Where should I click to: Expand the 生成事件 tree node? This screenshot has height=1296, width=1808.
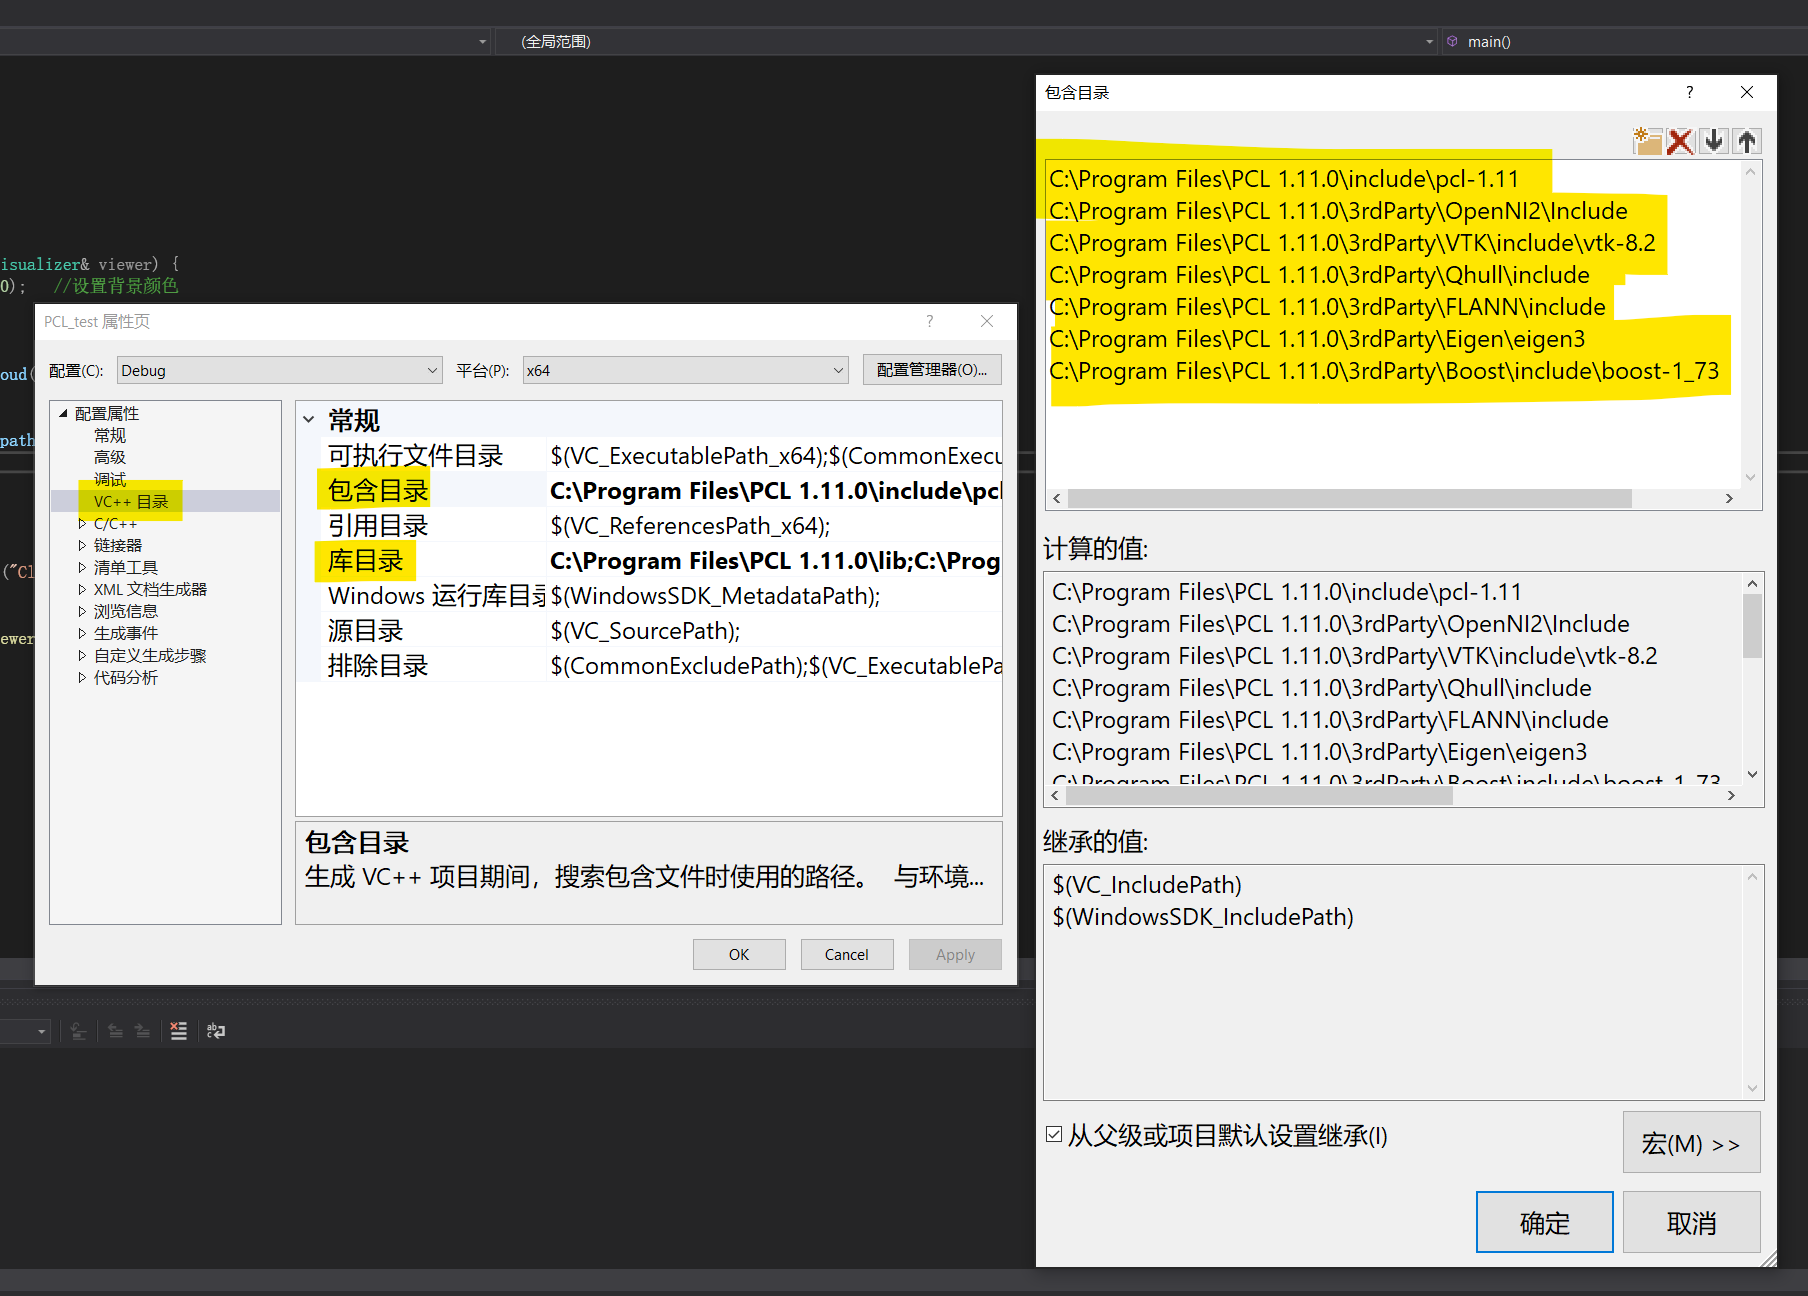(82, 633)
